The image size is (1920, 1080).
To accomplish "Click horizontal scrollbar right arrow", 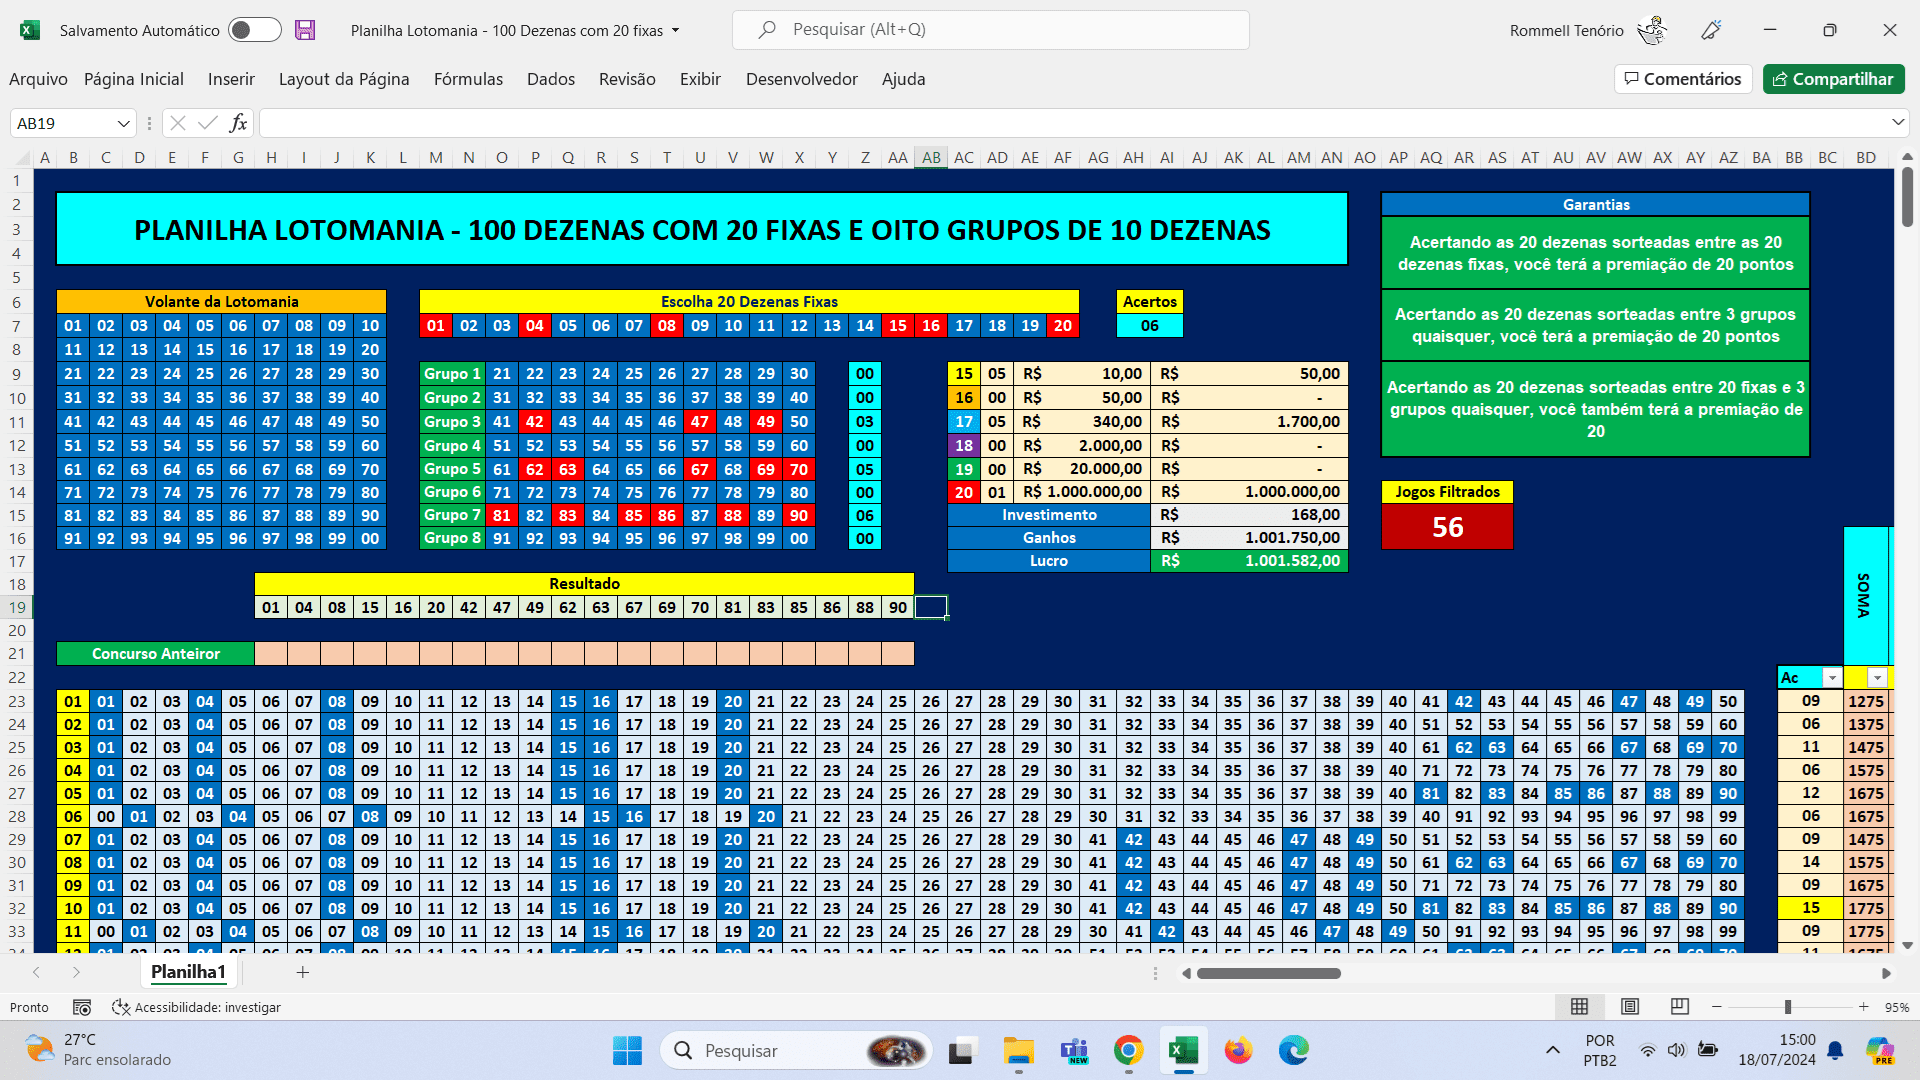I will [1886, 973].
